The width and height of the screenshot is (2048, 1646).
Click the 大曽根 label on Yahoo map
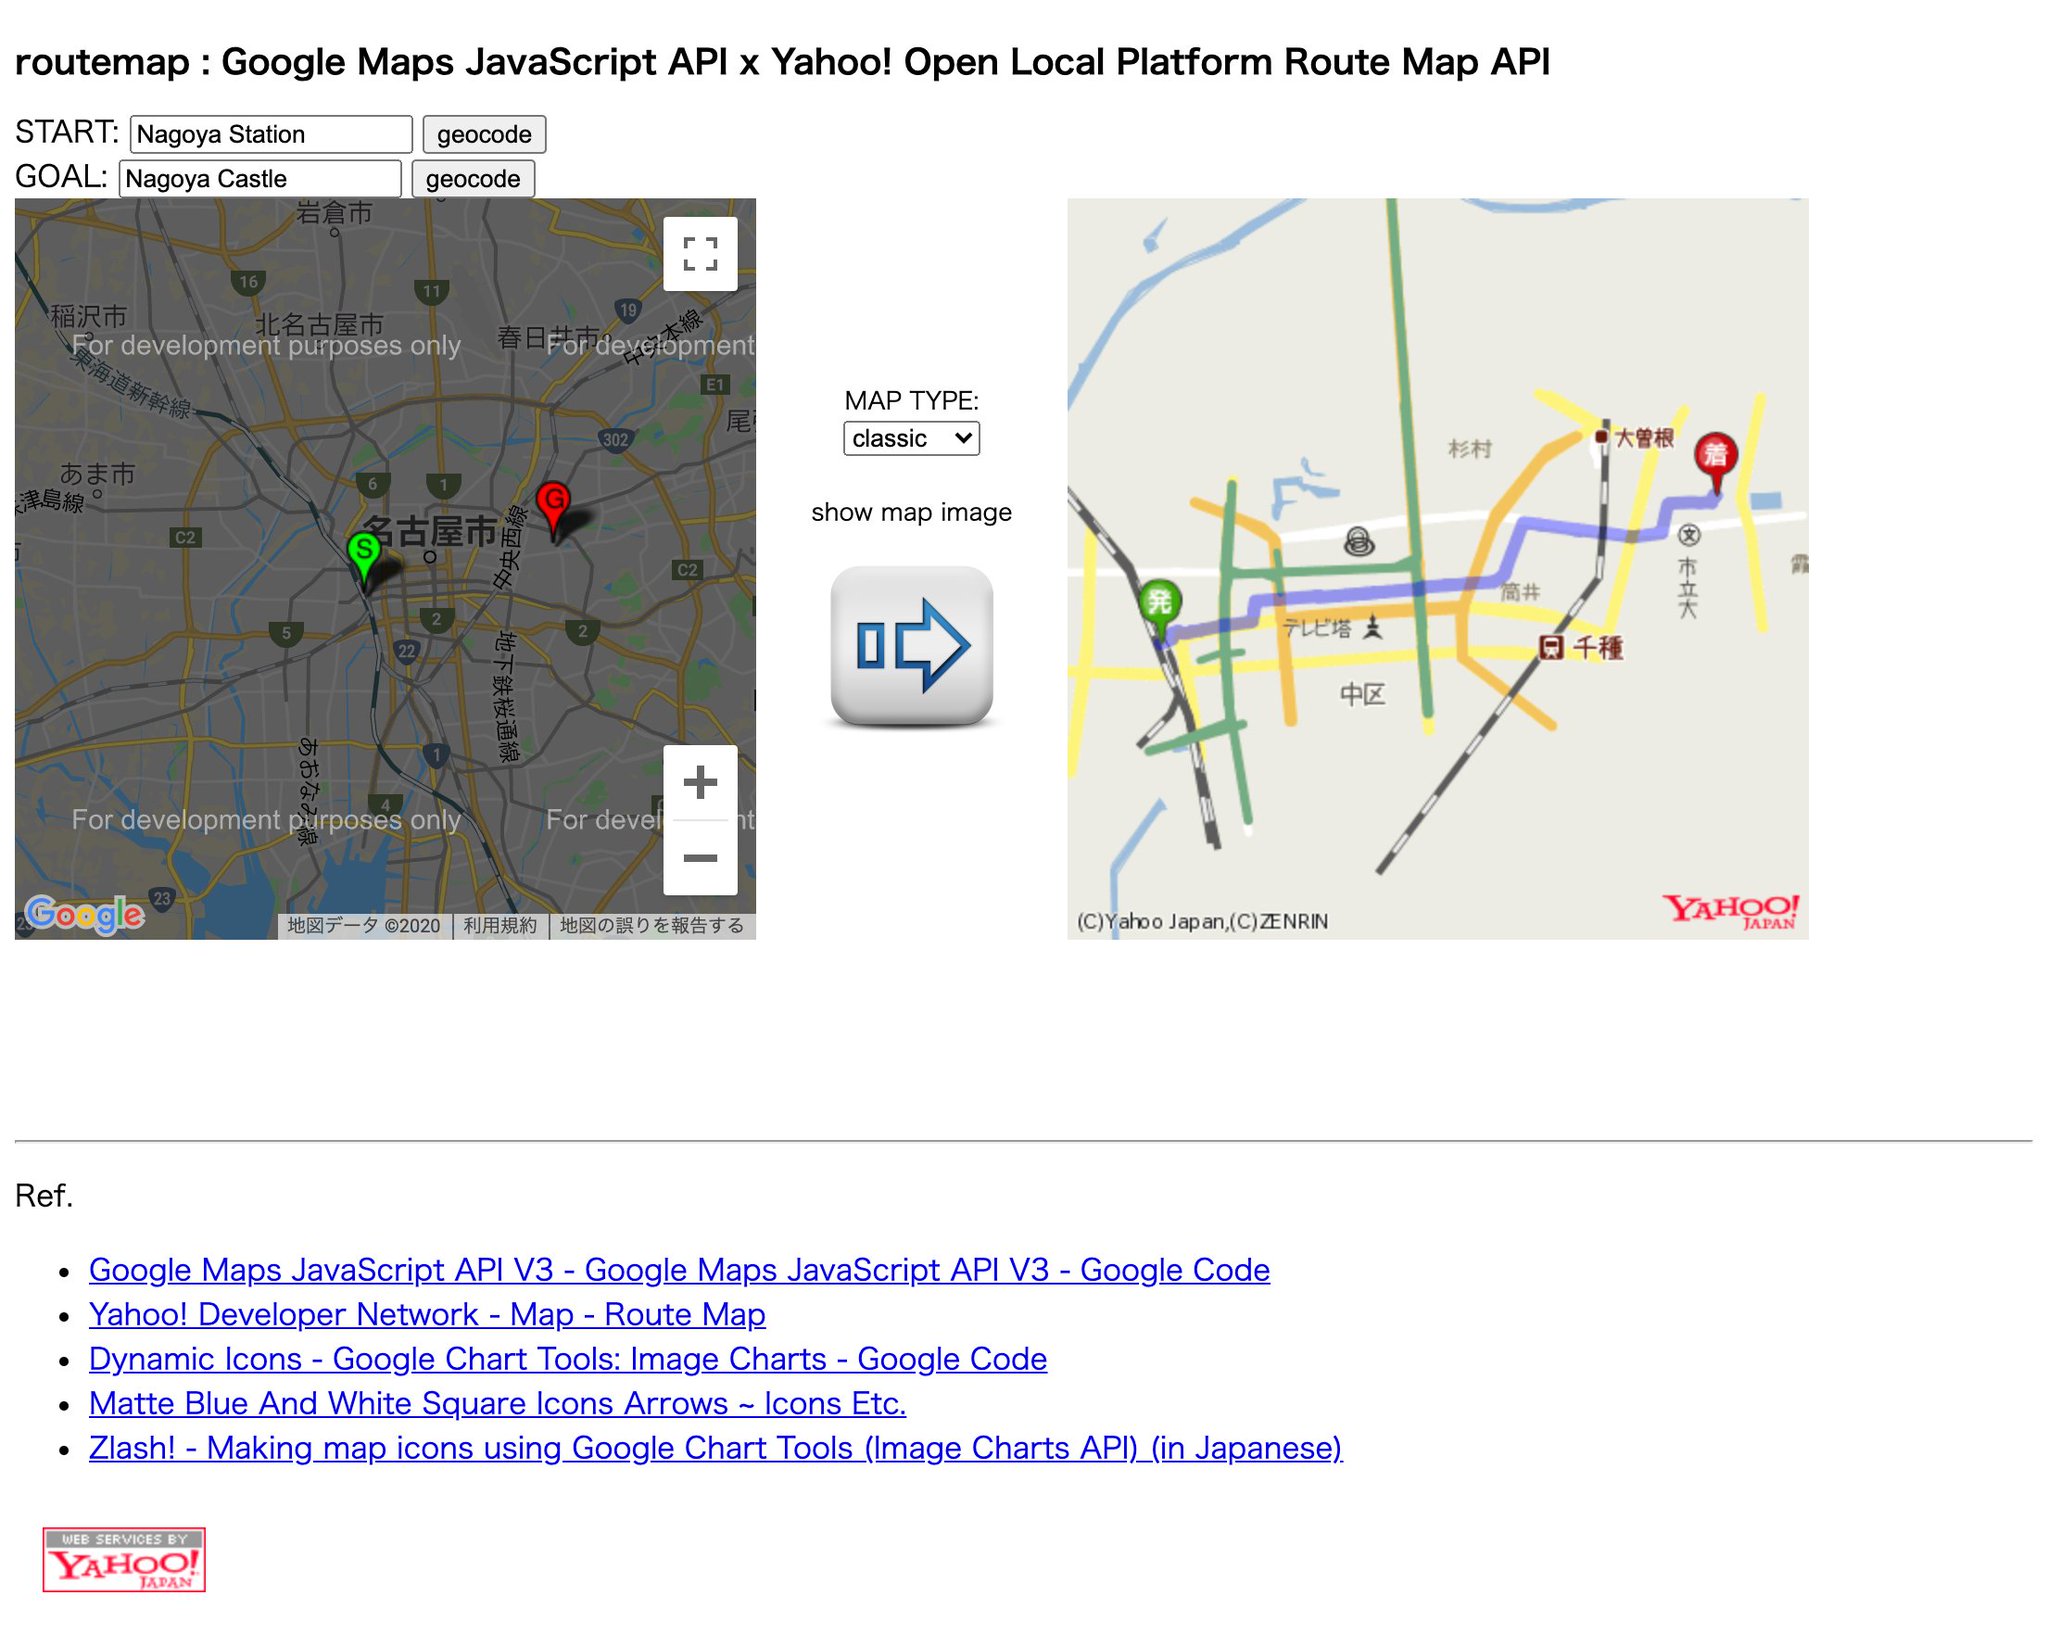click(x=1645, y=437)
